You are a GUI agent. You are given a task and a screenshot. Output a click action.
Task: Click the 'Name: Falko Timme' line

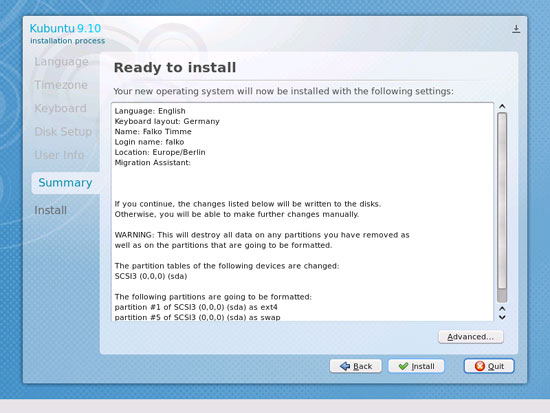tap(153, 132)
